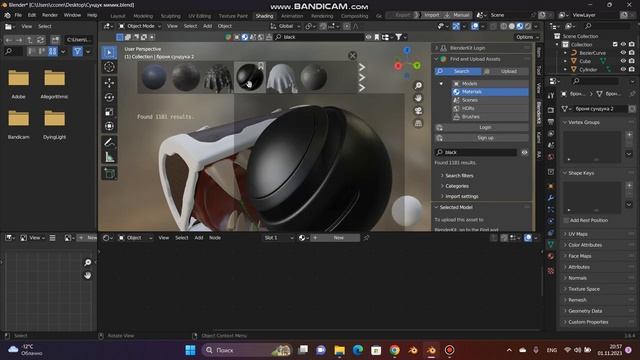This screenshot has width=640, height=360.
Task: Switch perspective/orthographic grid icon
Action: [x=418, y=123]
